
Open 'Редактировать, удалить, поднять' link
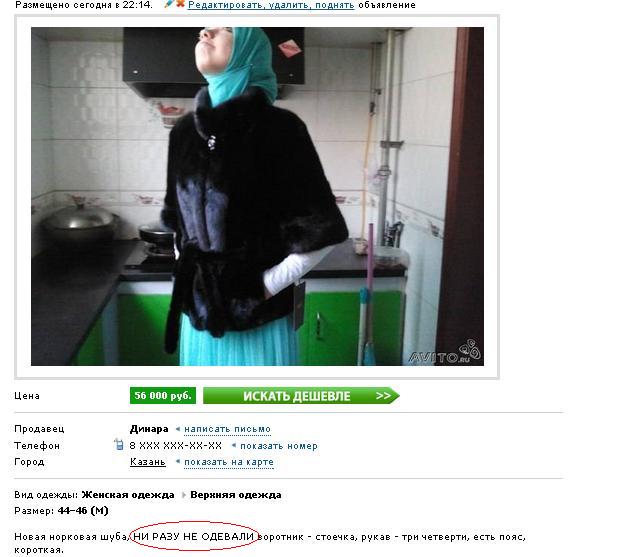point(271,5)
